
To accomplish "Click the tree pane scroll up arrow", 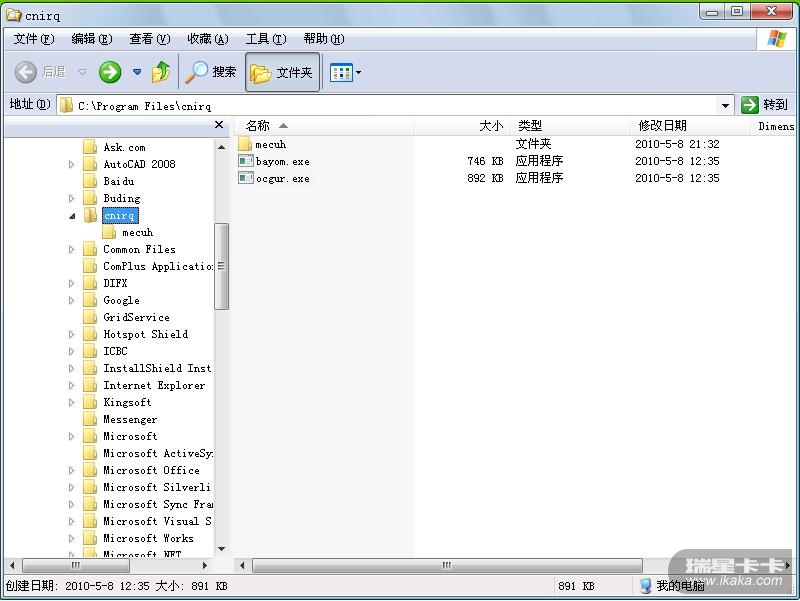I will click(221, 147).
